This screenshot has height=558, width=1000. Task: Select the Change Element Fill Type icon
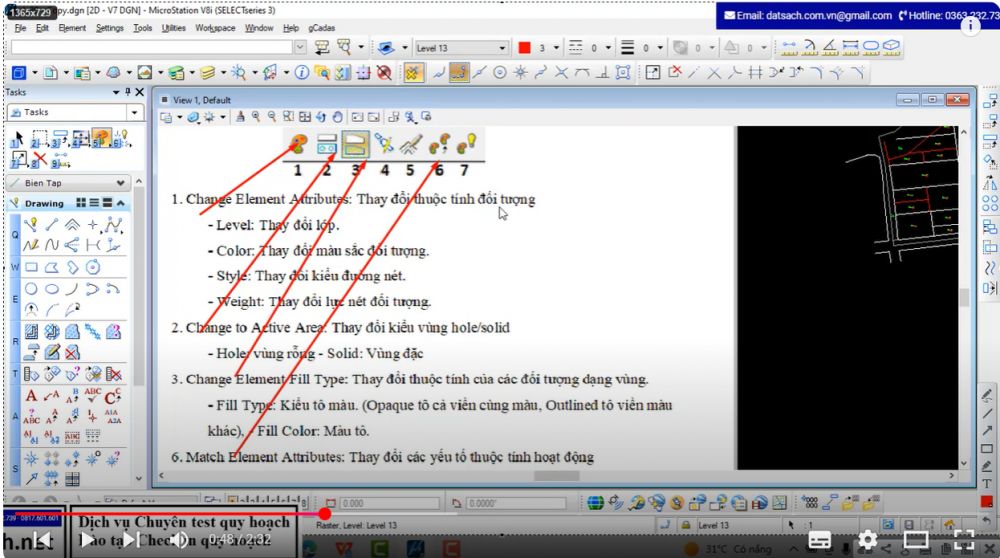click(354, 145)
